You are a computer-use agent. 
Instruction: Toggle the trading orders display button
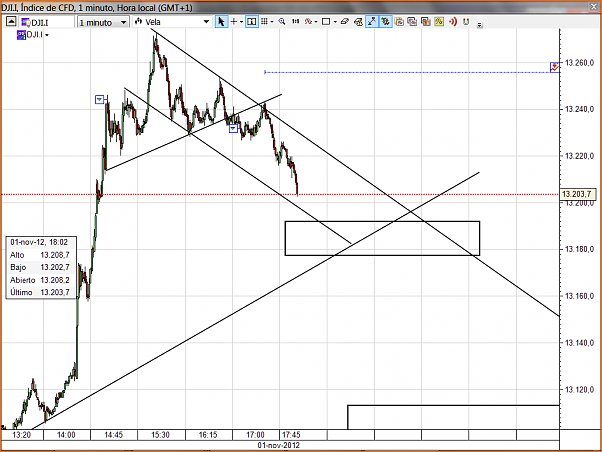tap(385, 22)
